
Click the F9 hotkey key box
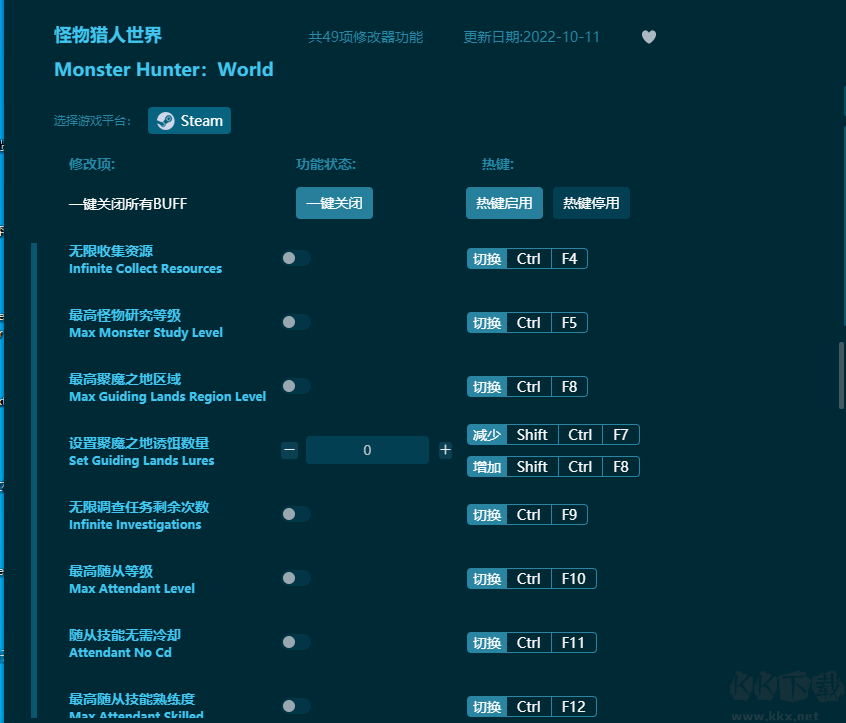click(x=569, y=514)
